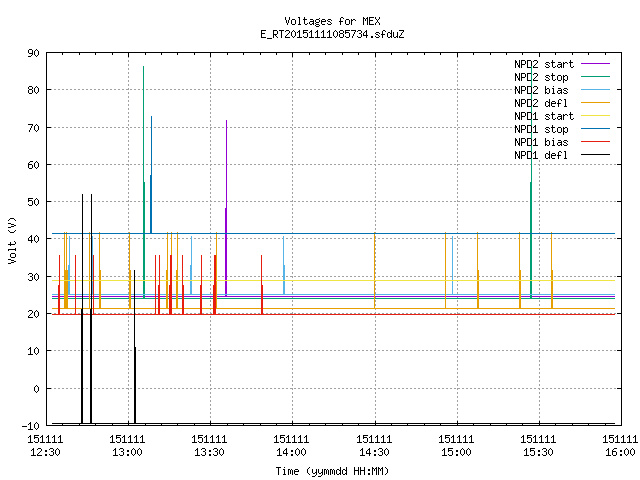Click the chart title 'Voltages for MEX'

point(332,21)
